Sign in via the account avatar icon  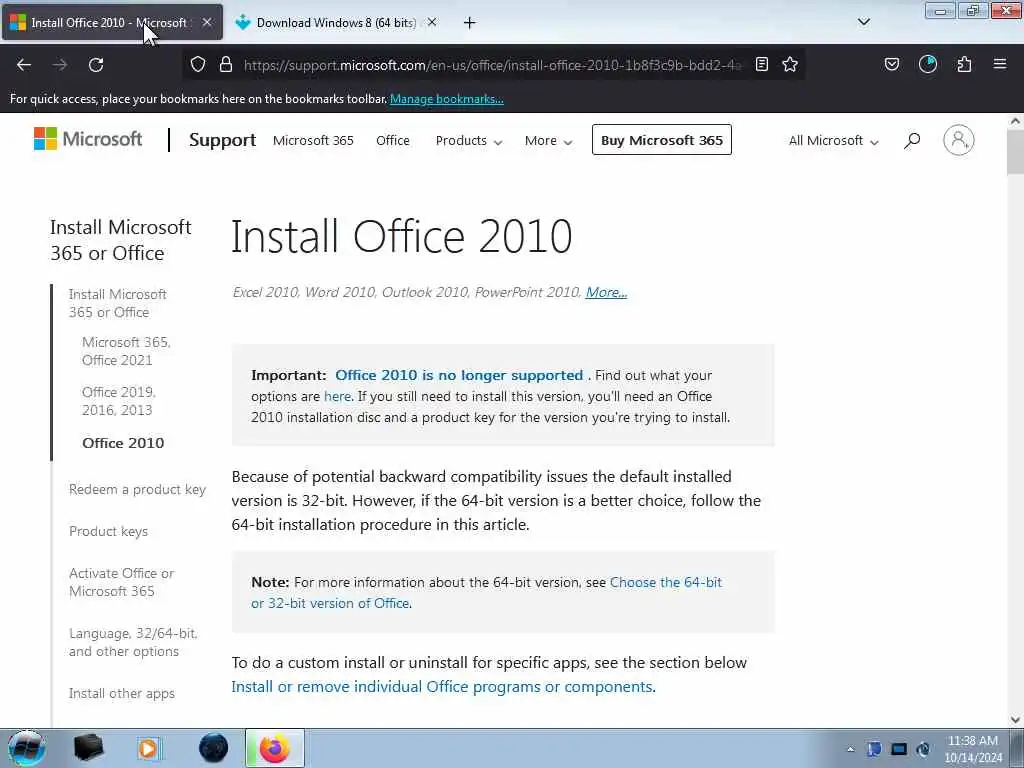click(x=959, y=140)
